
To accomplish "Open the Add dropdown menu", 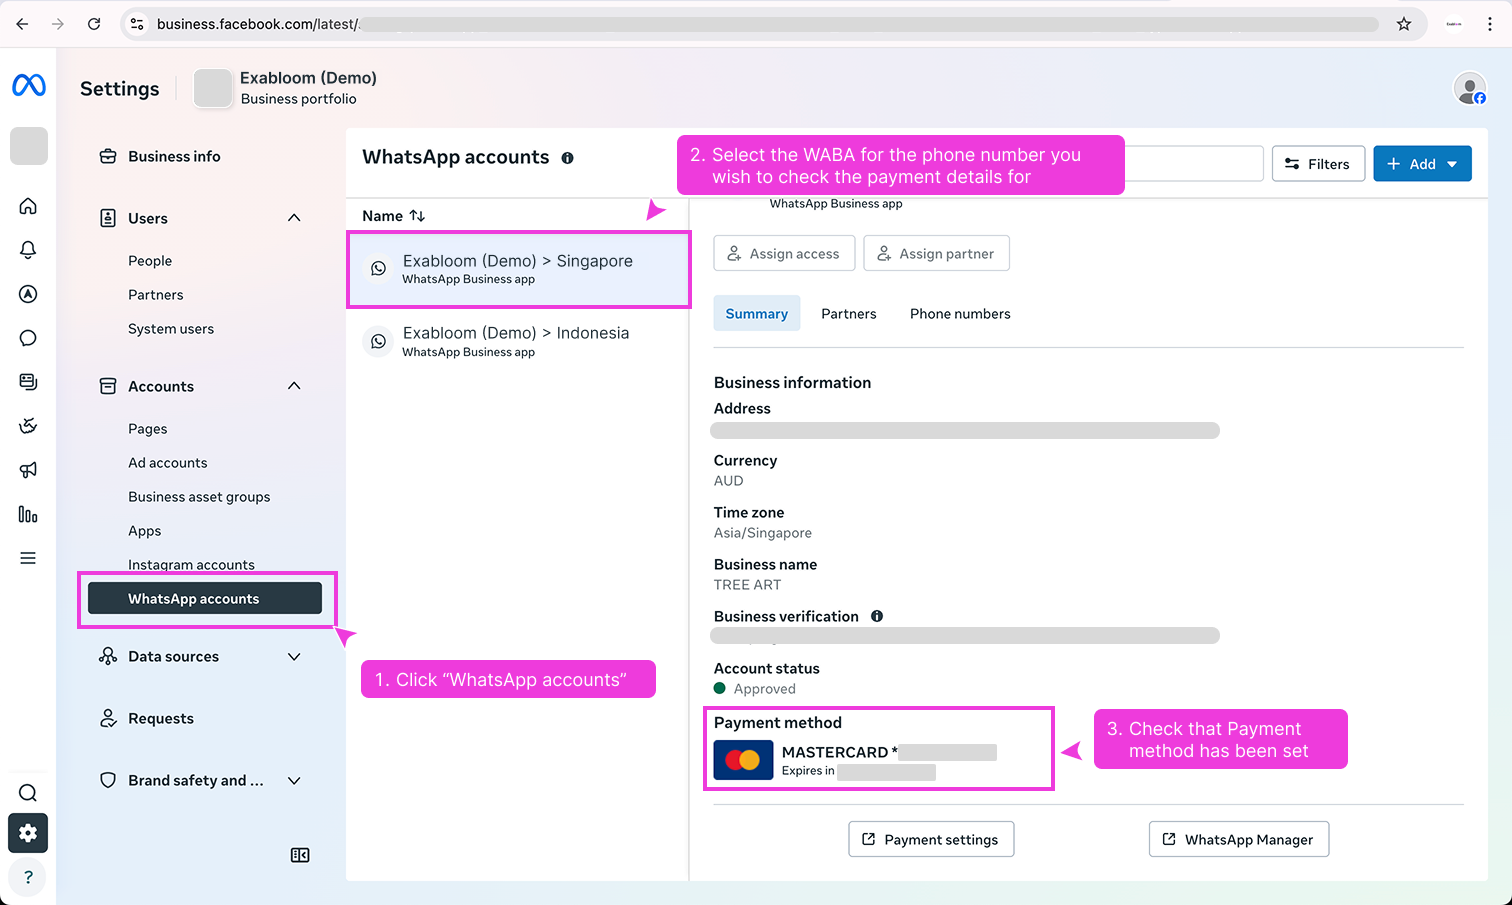I will 1422,163.
